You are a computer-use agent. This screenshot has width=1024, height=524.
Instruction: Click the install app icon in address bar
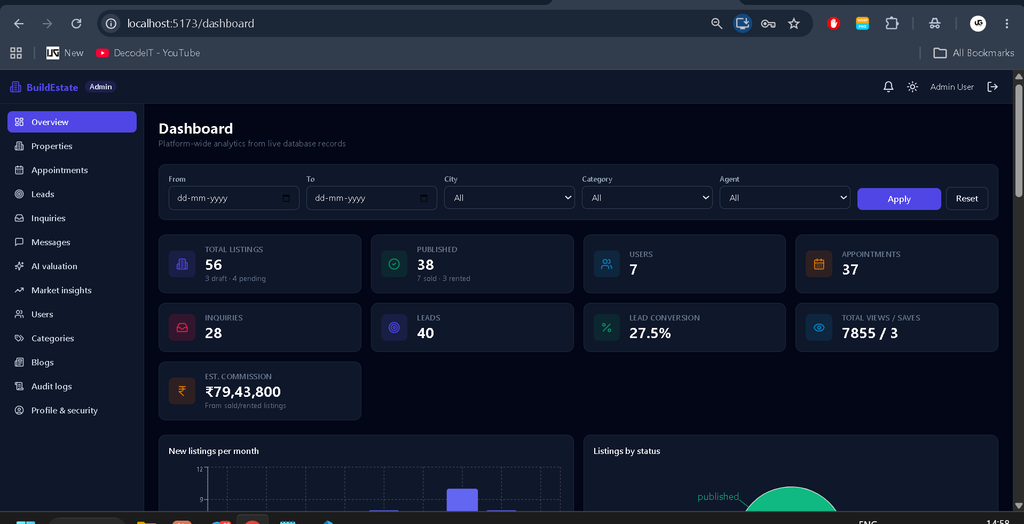tap(743, 24)
